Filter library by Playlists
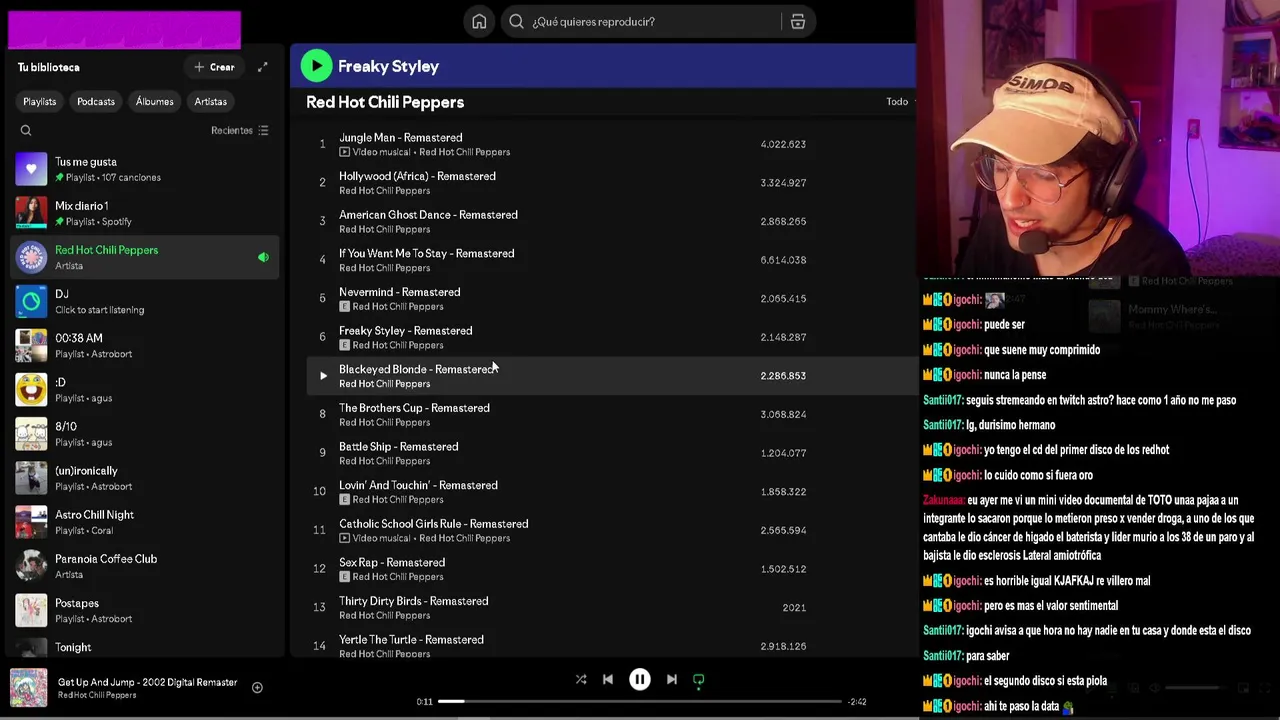1280x720 pixels. coord(40,101)
